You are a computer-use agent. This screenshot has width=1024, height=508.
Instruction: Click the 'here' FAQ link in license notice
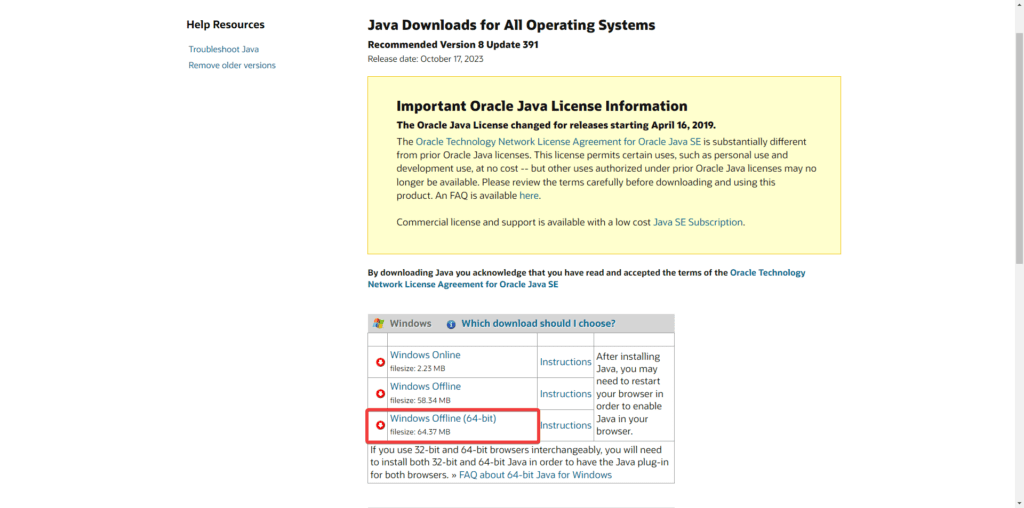tap(528, 196)
